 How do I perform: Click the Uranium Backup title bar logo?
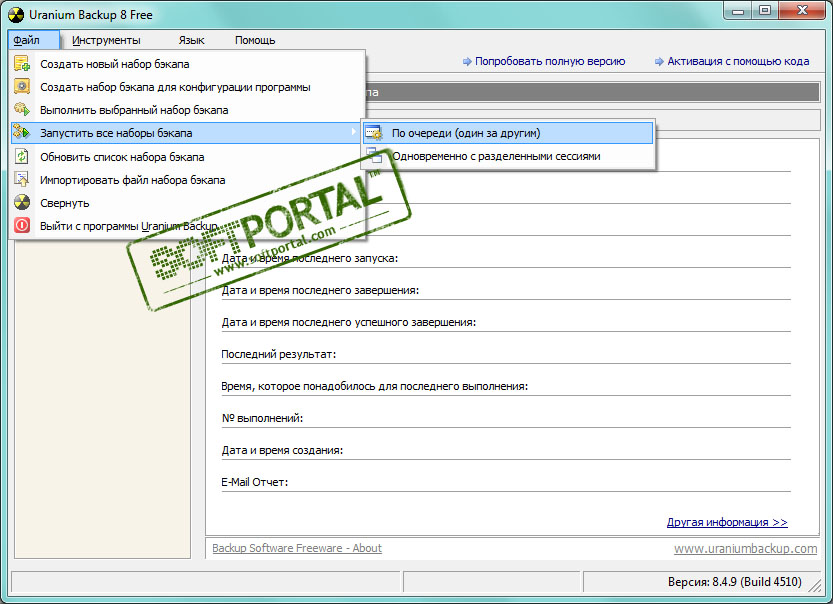(16, 15)
